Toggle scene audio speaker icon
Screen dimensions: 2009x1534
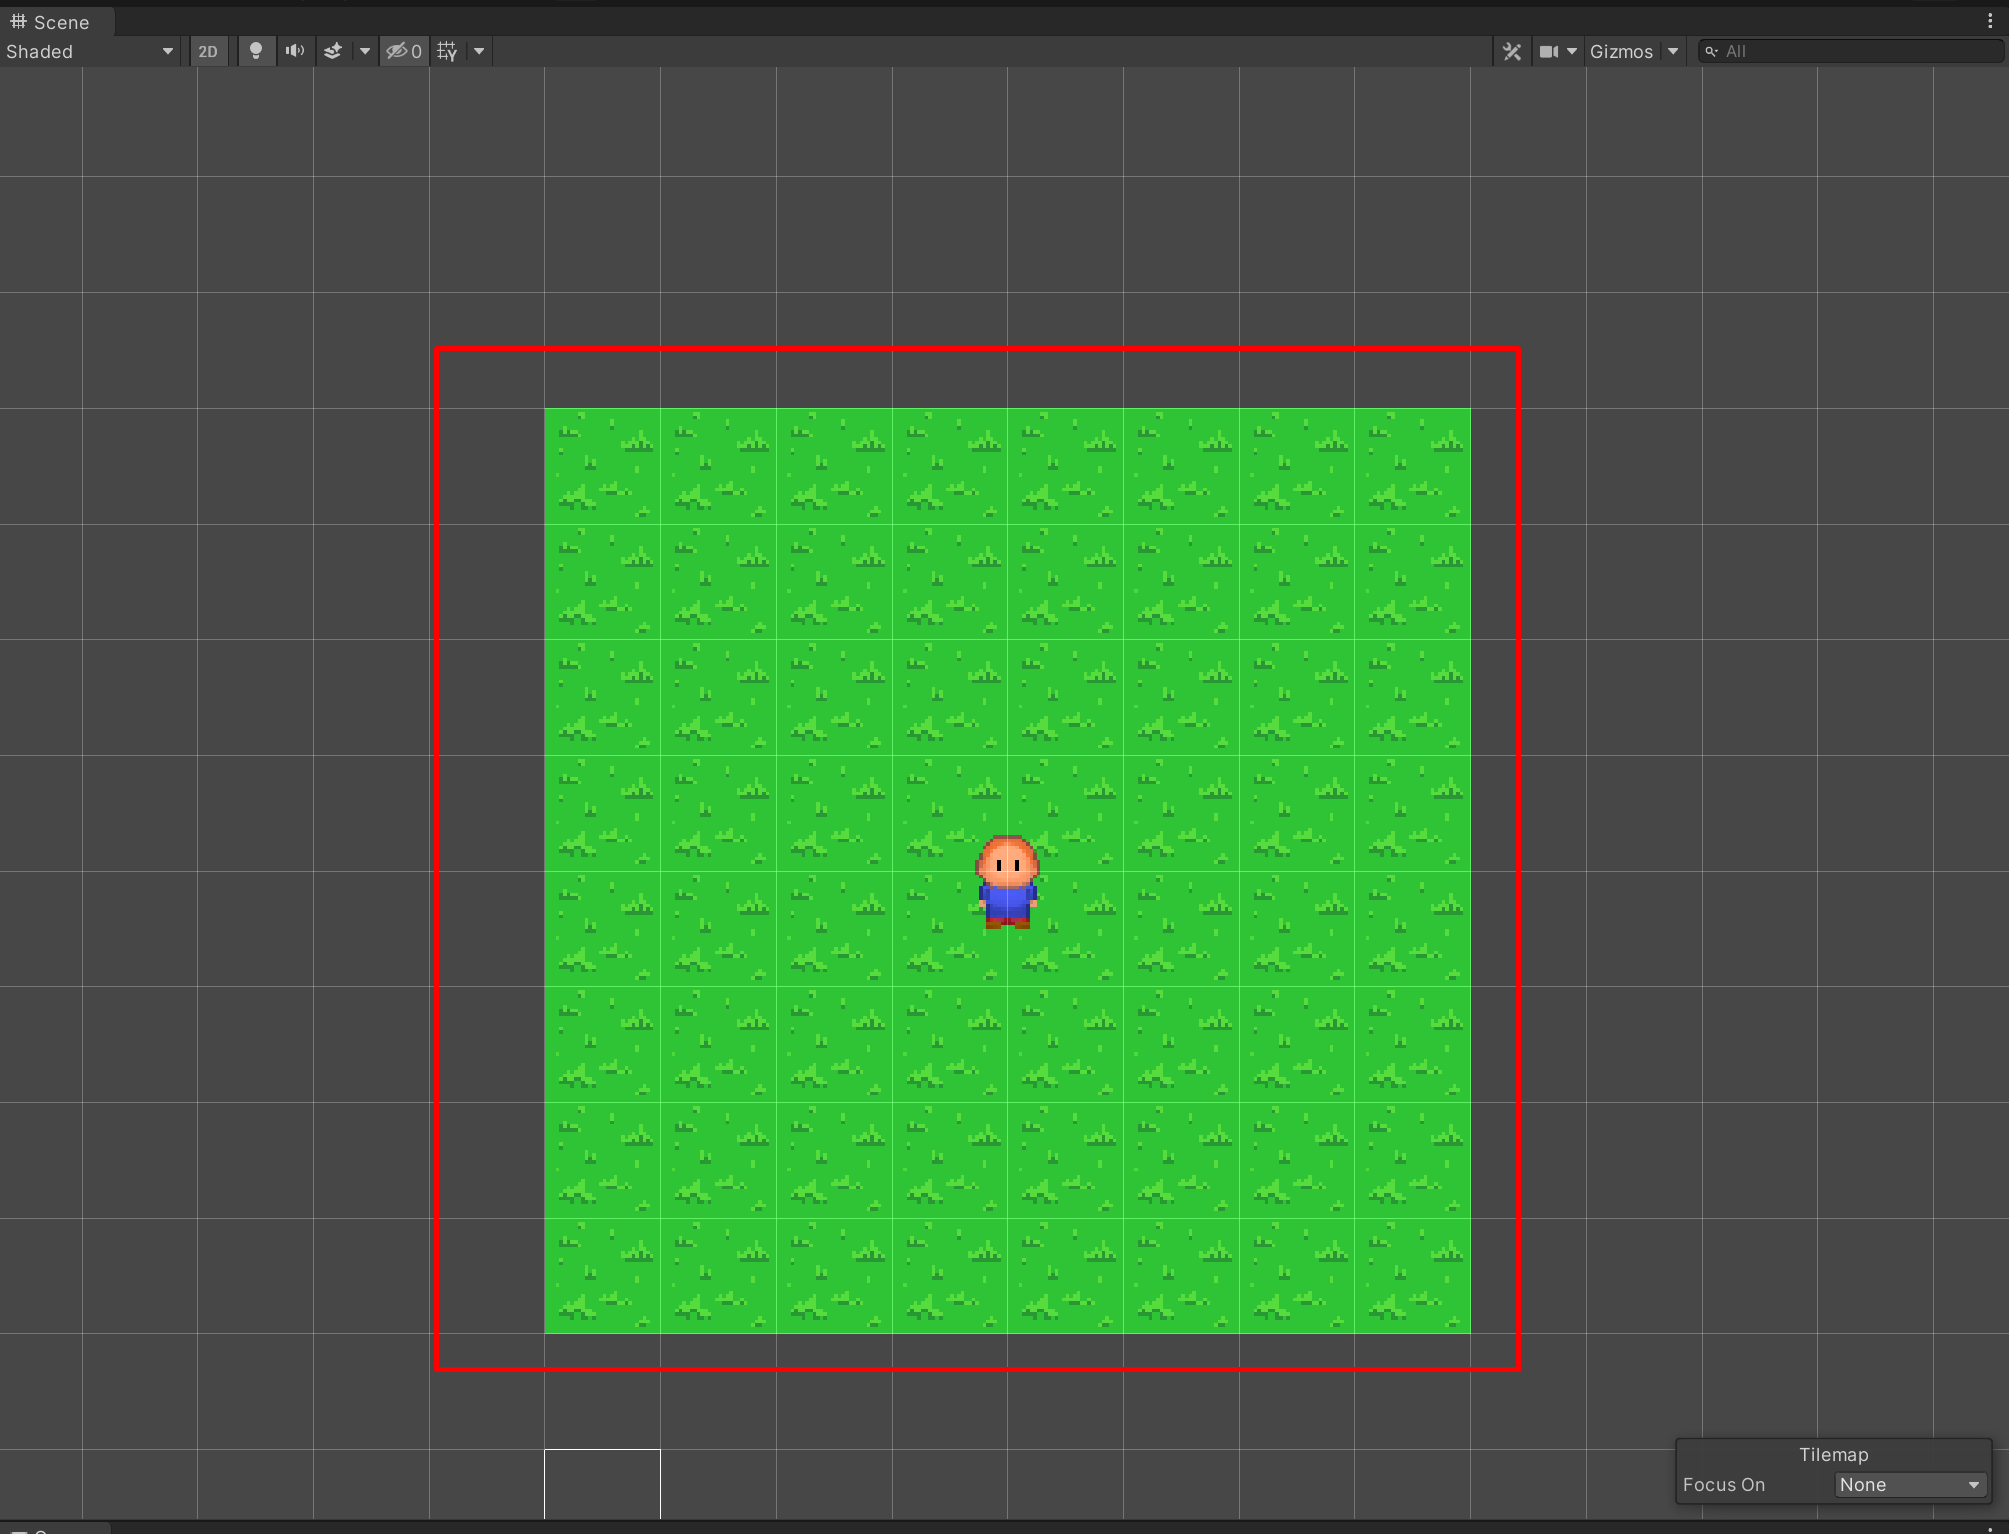(x=295, y=51)
